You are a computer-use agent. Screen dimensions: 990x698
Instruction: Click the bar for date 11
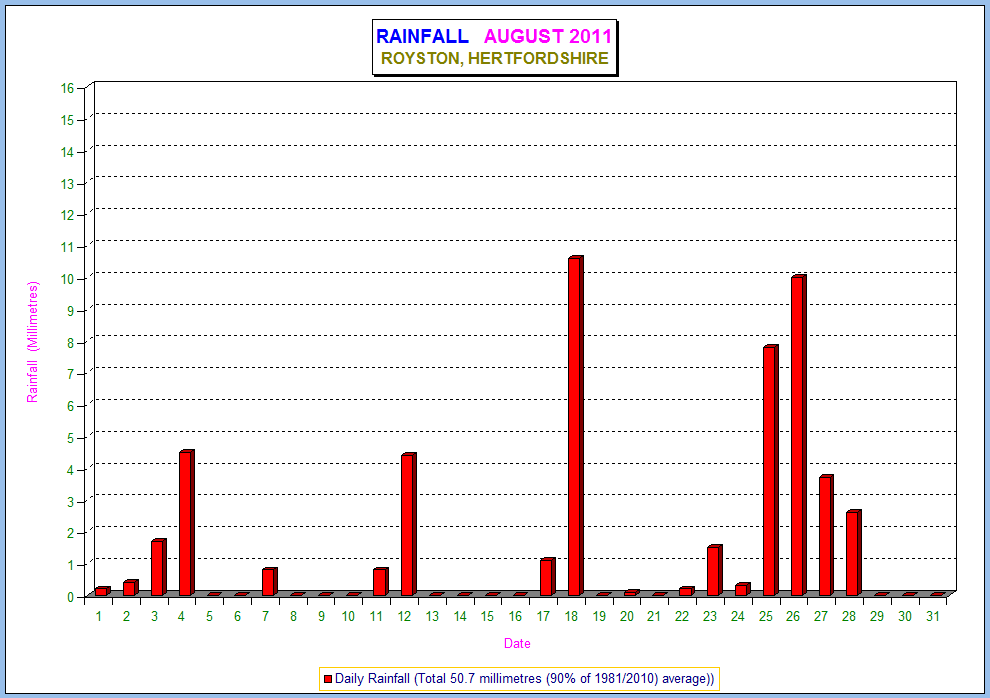(x=381, y=582)
